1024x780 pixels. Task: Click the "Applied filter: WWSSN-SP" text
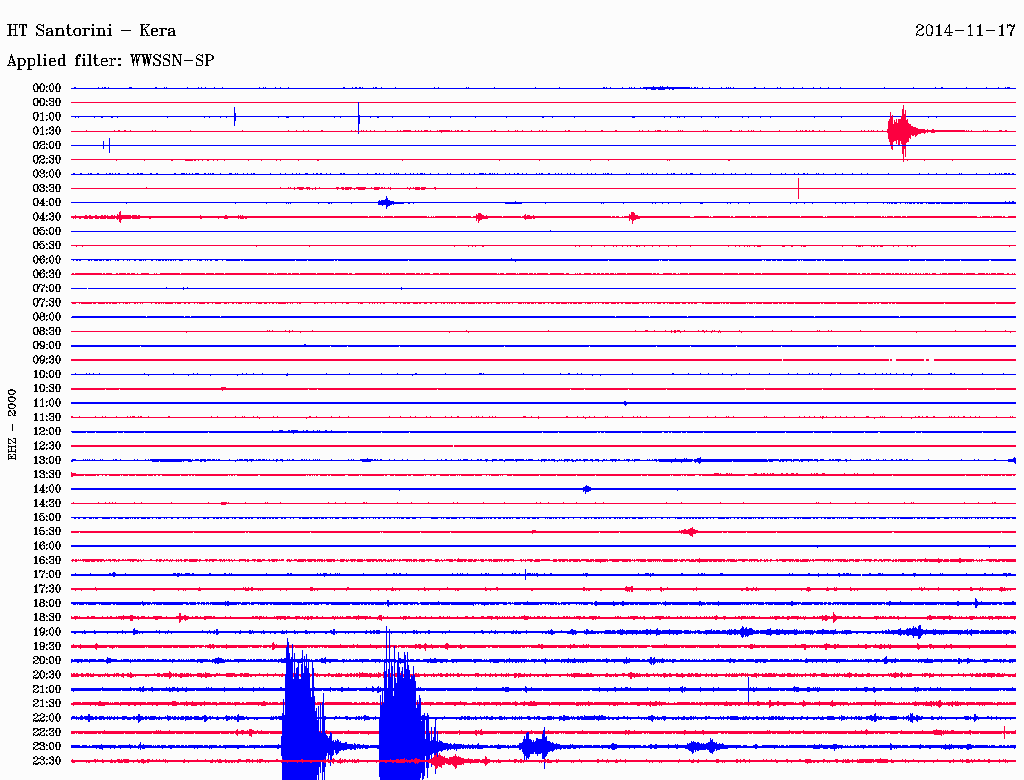110,61
